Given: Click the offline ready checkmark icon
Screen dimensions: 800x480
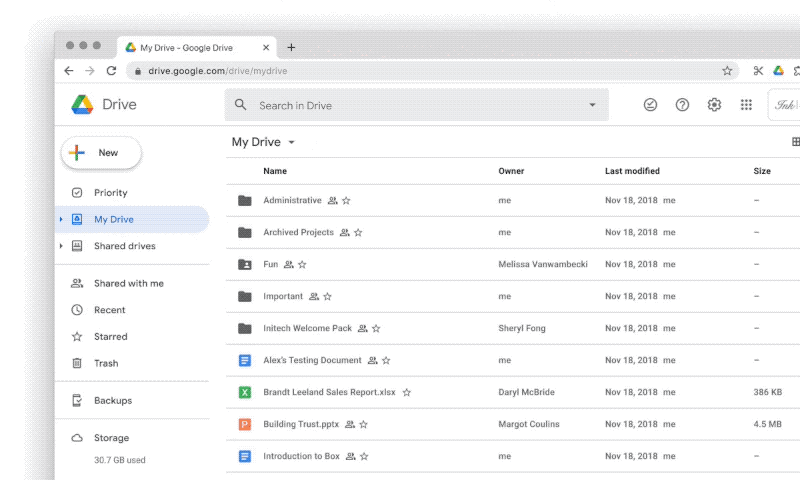Looking at the screenshot, I should (650, 105).
